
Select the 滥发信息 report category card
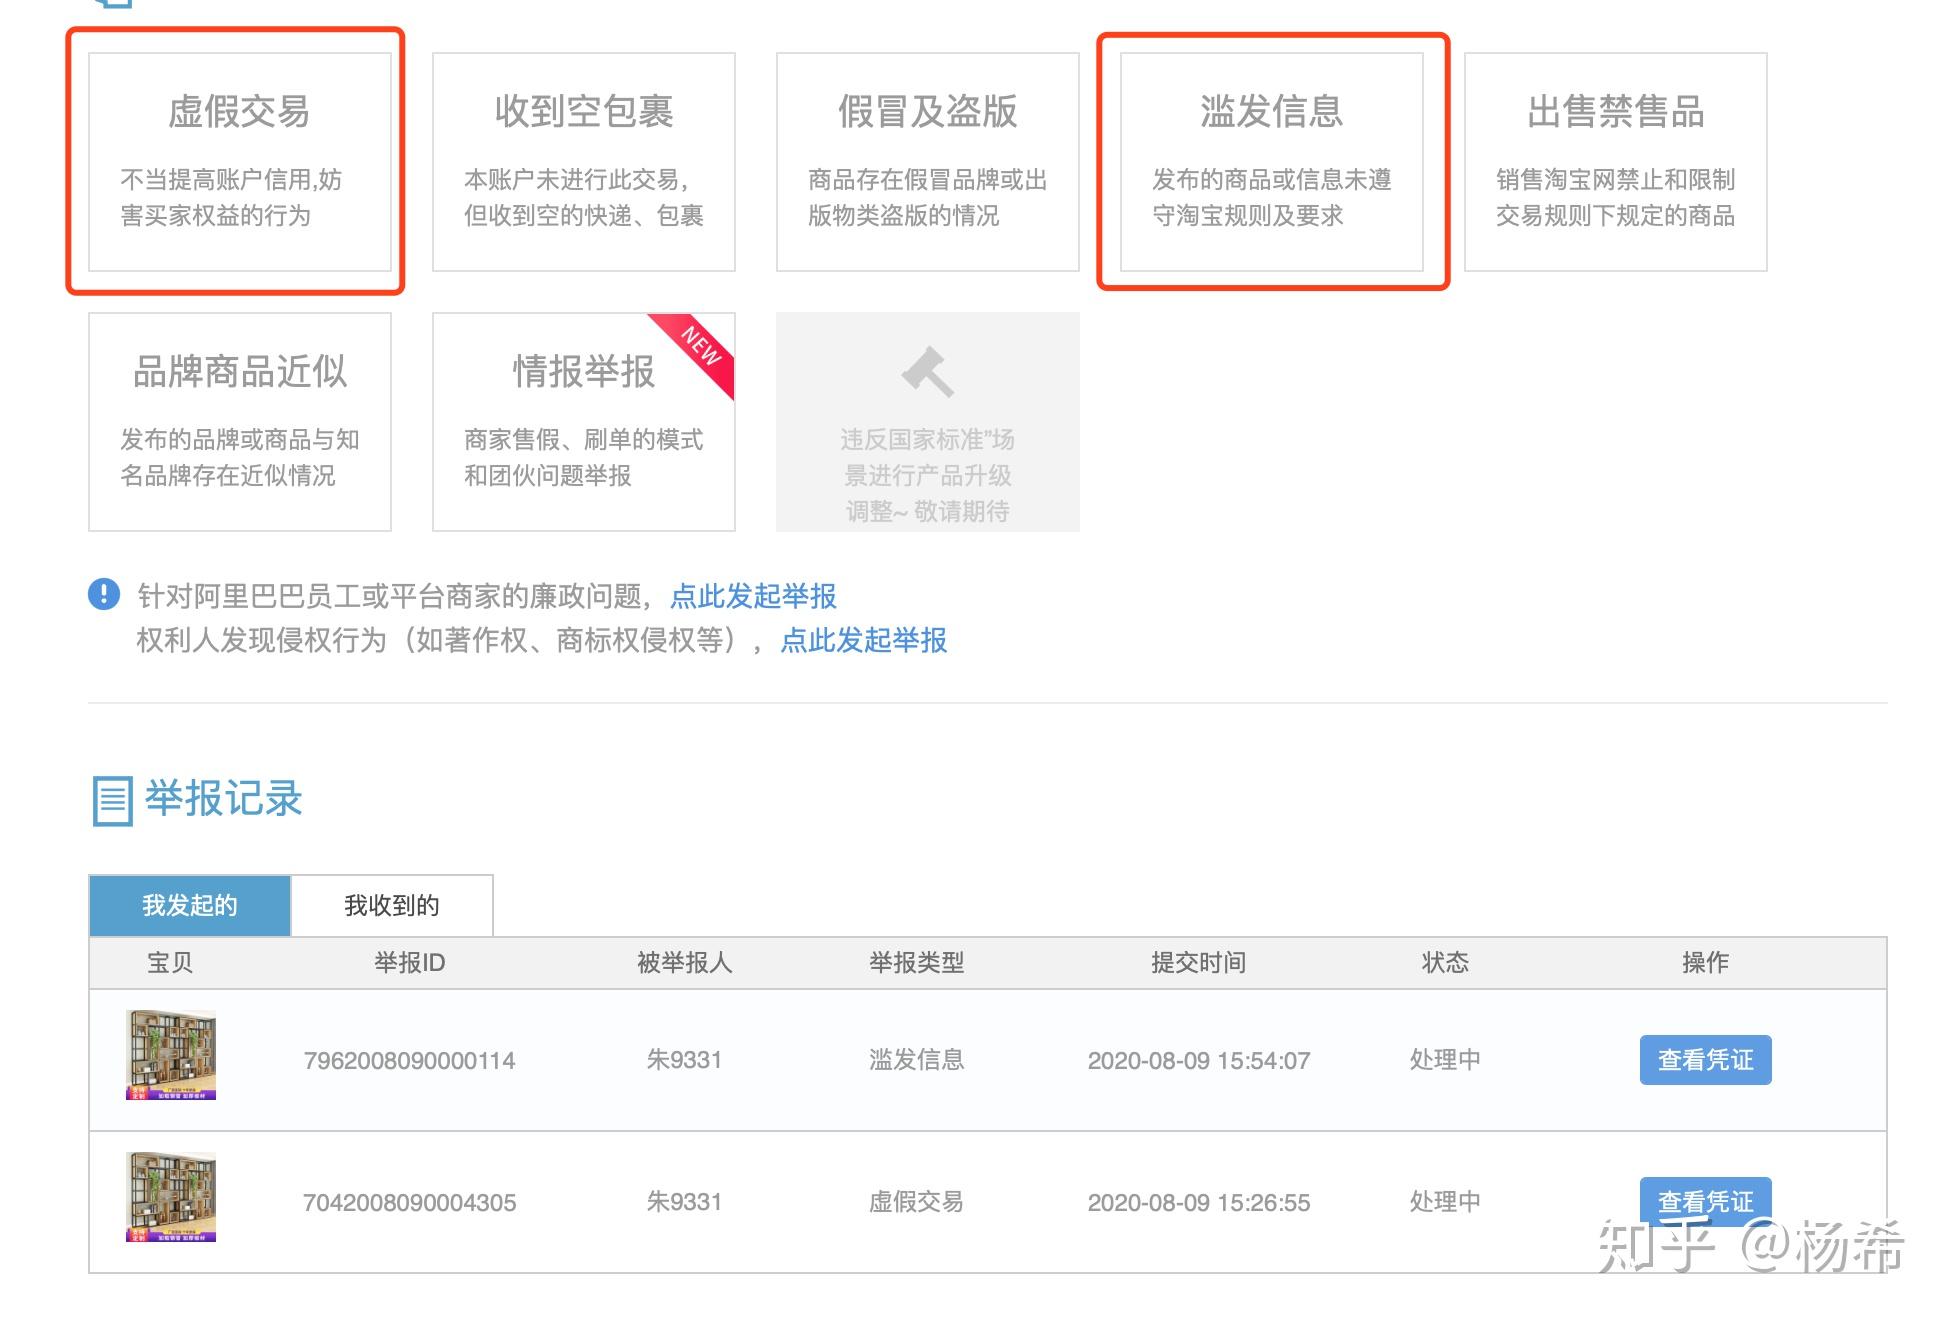(1271, 162)
